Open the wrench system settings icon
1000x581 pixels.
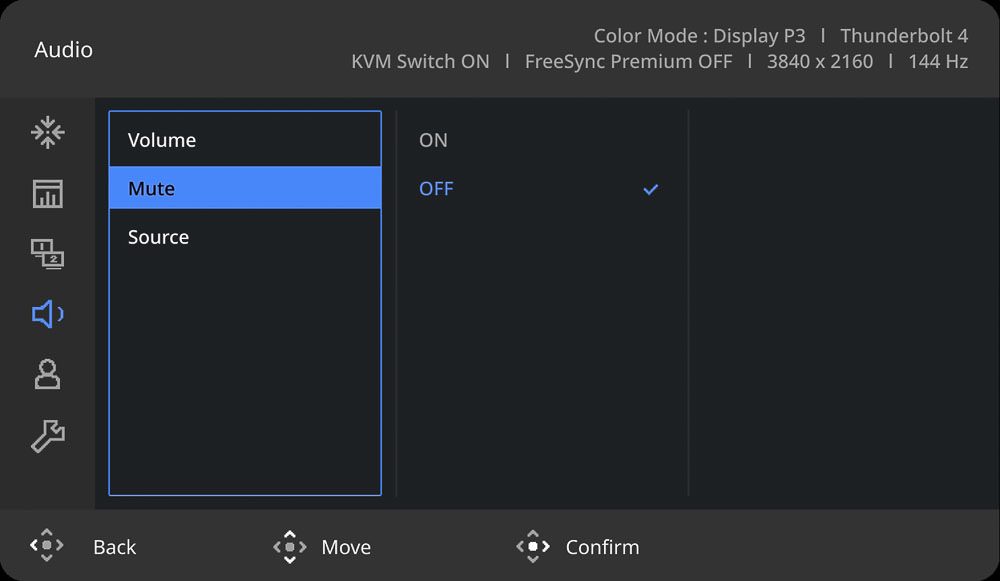tap(48, 436)
